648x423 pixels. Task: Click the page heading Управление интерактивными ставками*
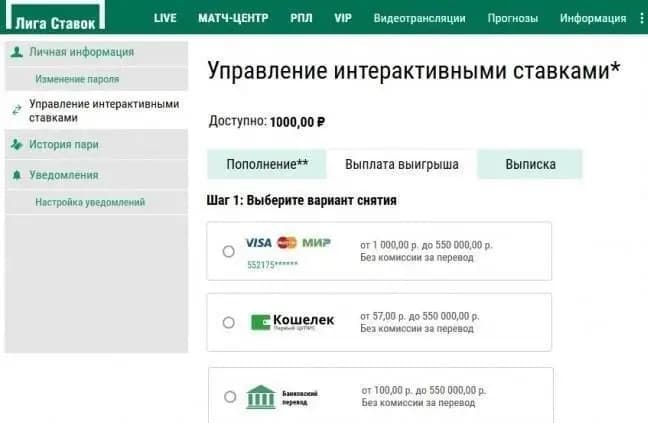[414, 70]
